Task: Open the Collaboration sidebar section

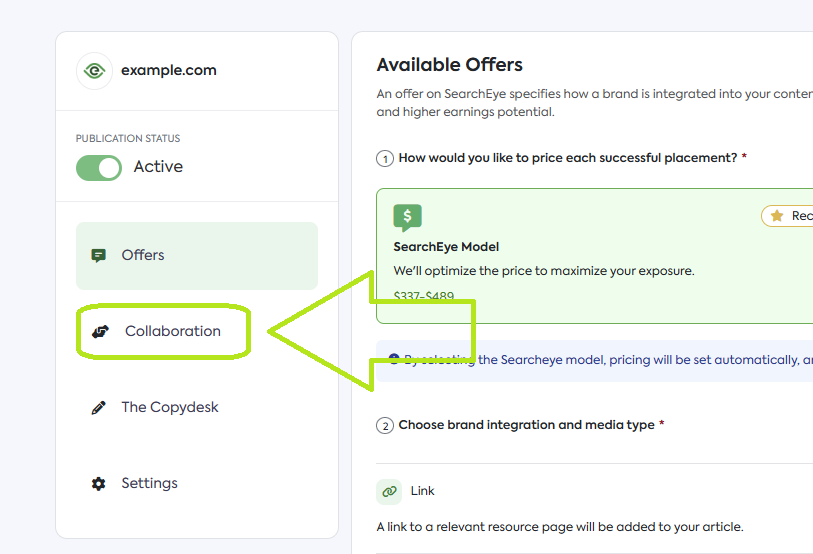Action: pyautogui.click(x=172, y=331)
